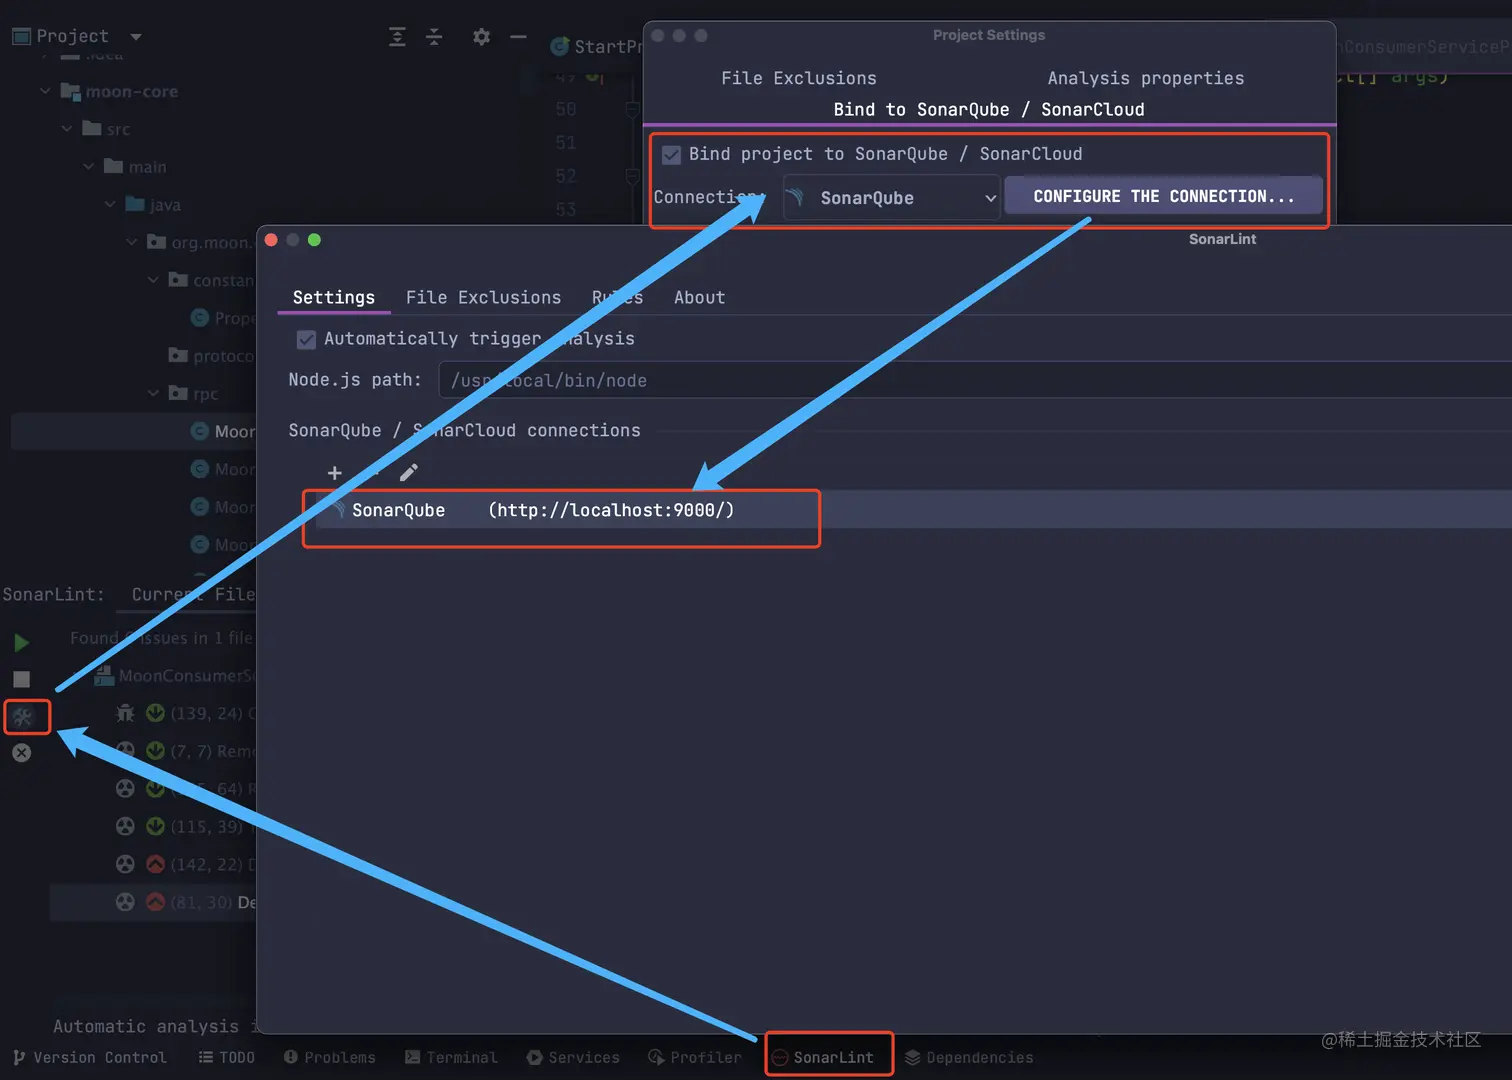Open the Project view selector dropdown arrow
The image size is (1512, 1080).
pyautogui.click(x=136, y=37)
